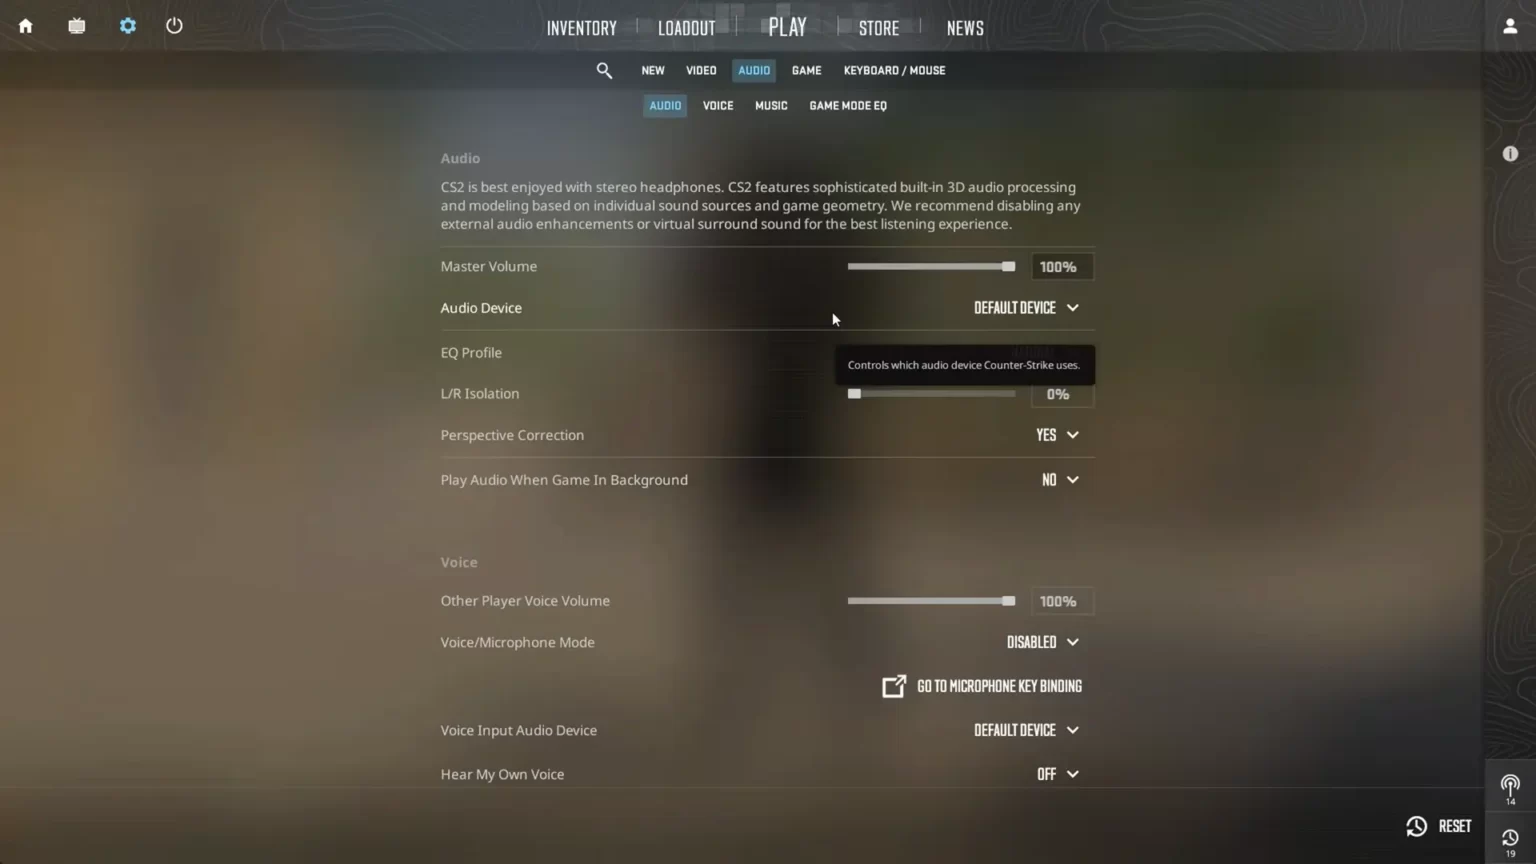The height and width of the screenshot is (864, 1536).
Task: Click the info icon on right sidebar
Action: pos(1510,154)
